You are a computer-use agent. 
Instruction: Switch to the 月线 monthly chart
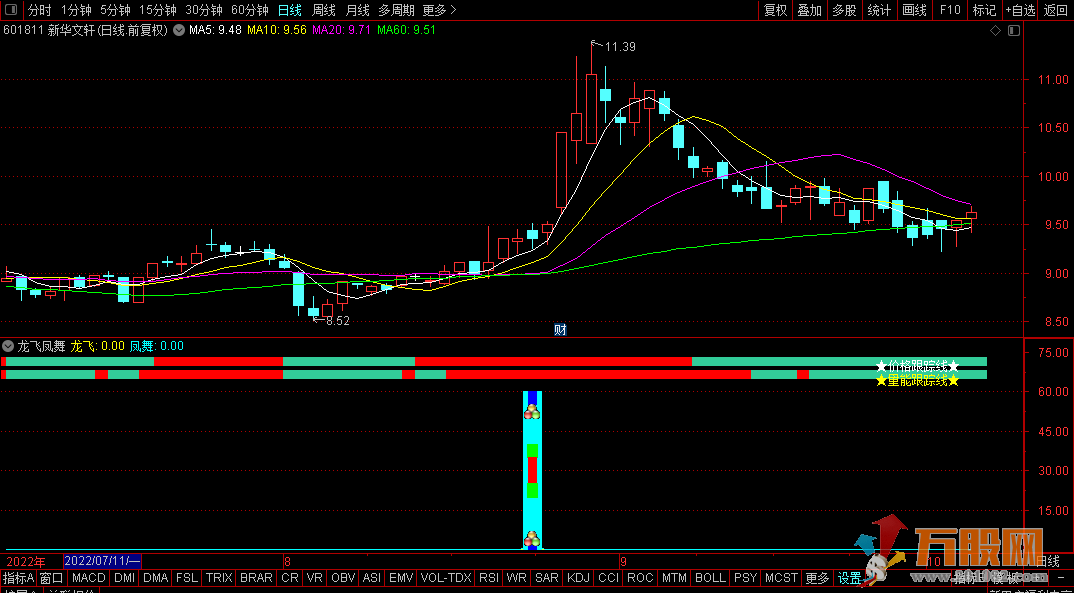point(357,10)
